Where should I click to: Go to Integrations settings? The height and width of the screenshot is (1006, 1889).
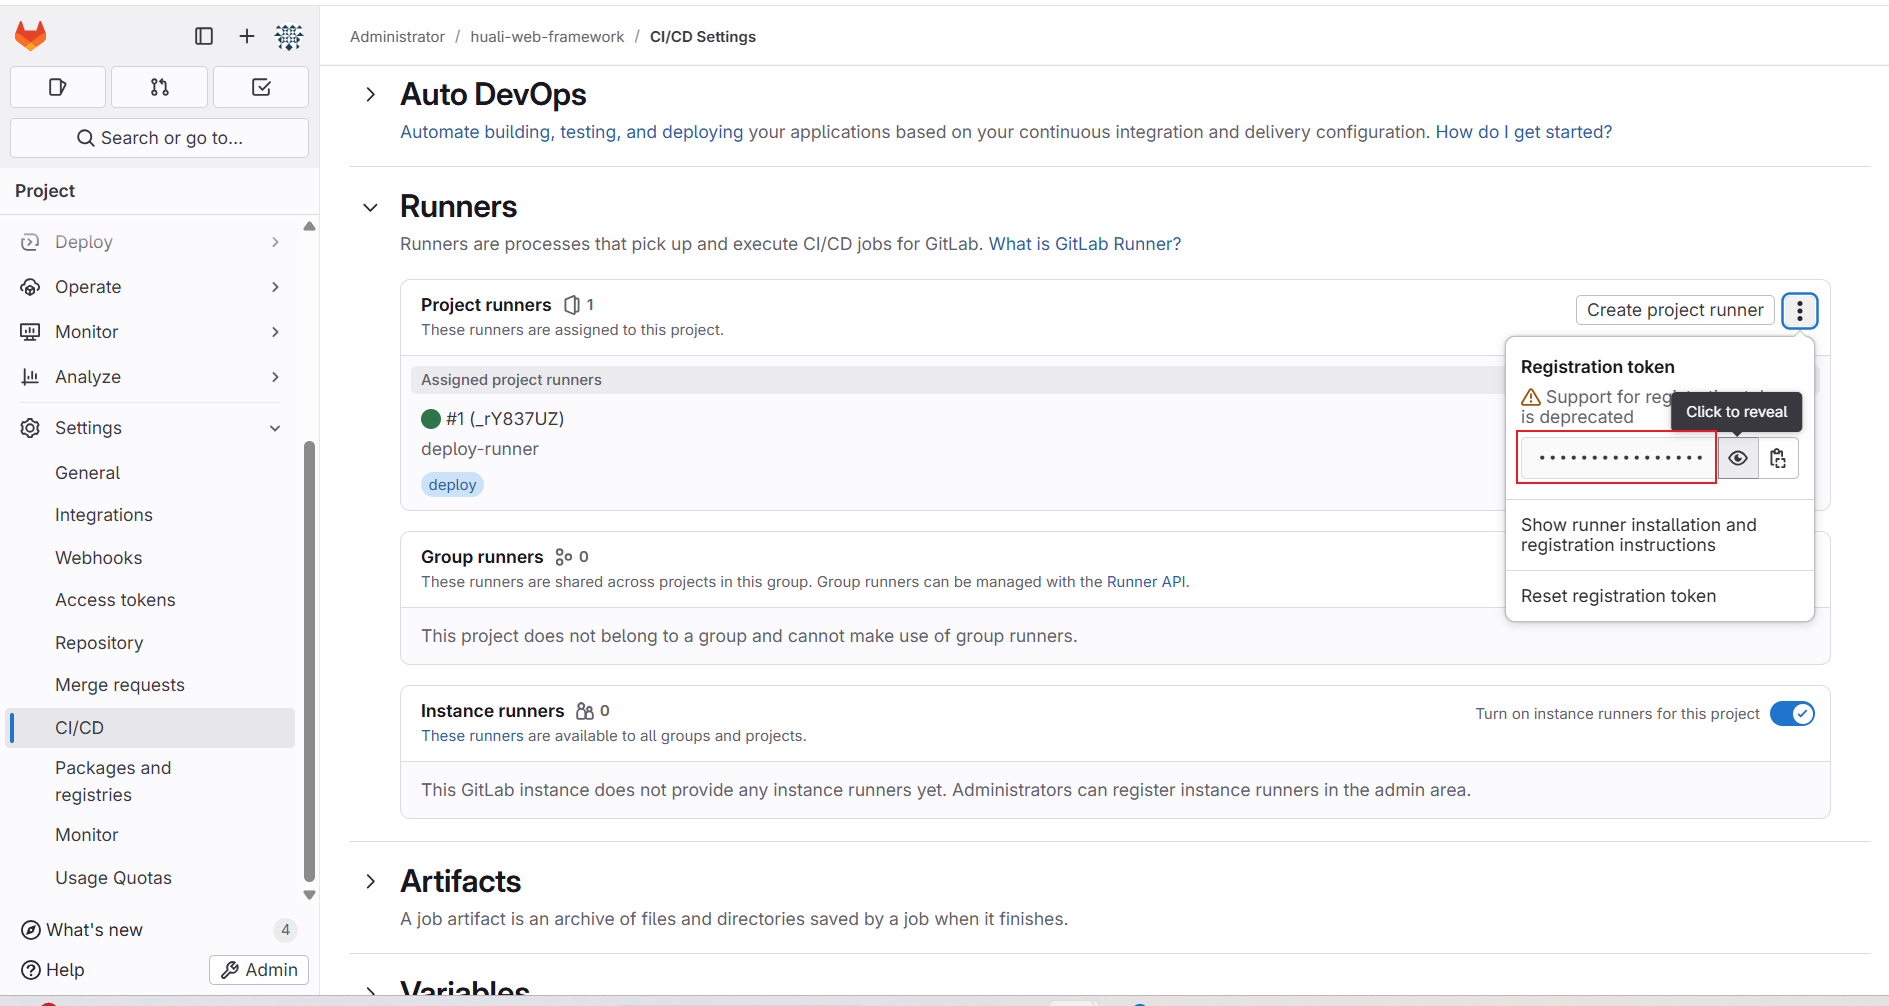point(150,515)
